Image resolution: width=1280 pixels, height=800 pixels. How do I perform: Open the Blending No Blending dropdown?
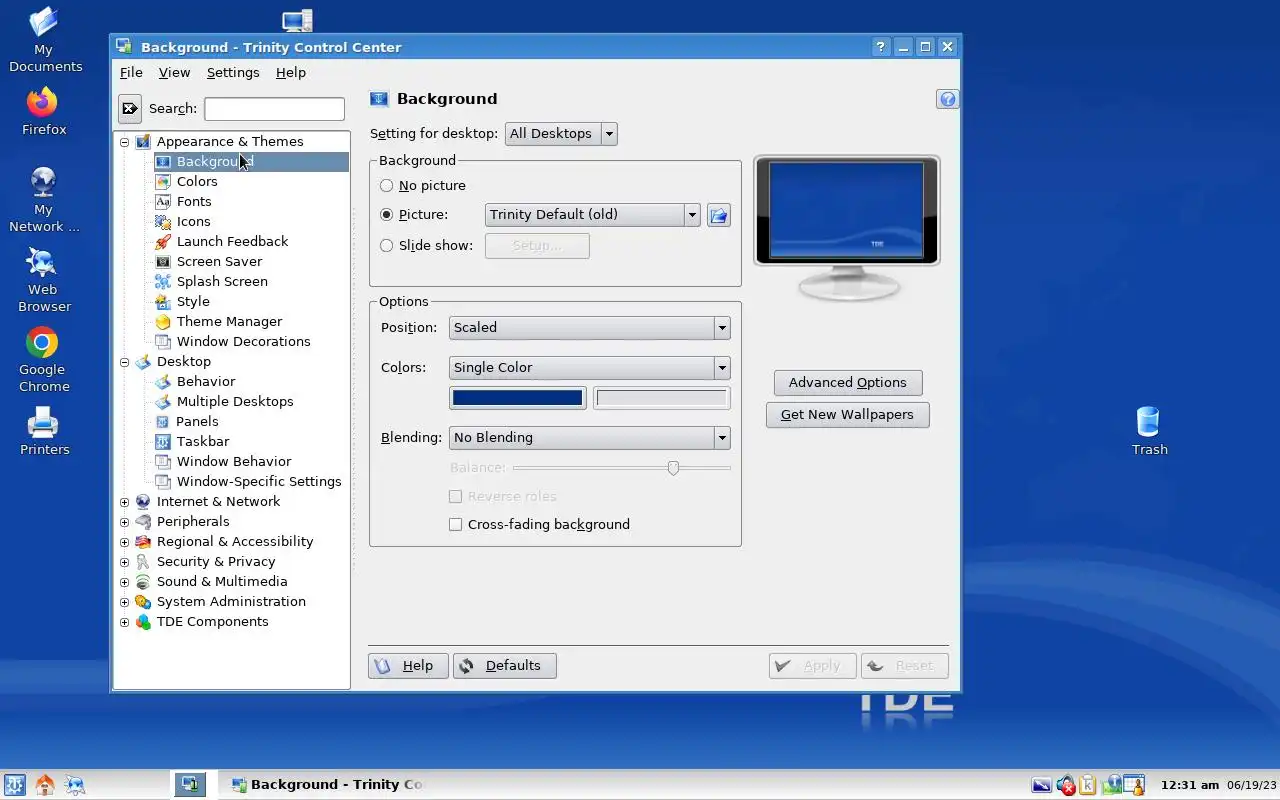pyautogui.click(x=589, y=438)
